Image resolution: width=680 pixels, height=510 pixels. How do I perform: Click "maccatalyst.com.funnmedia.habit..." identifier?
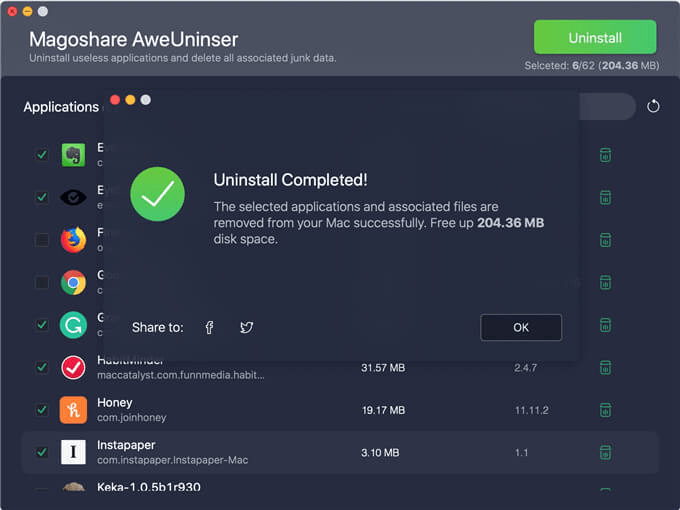click(x=180, y=375)
